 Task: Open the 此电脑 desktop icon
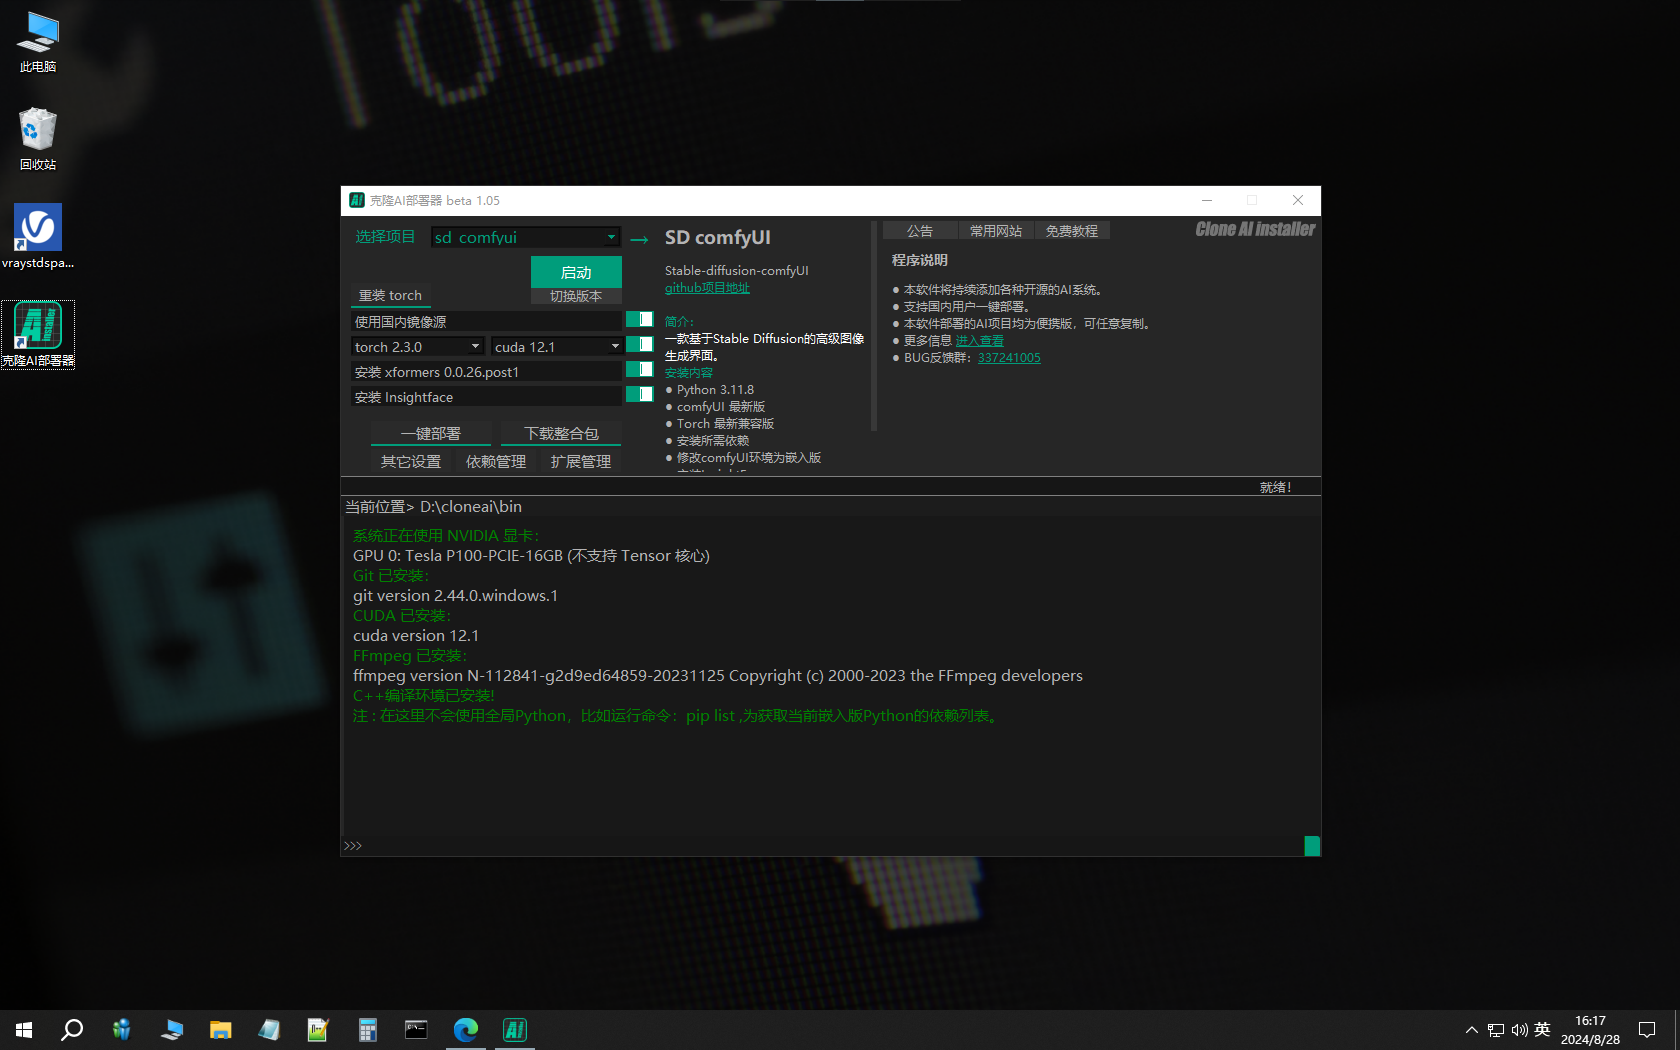pos(38,42)
